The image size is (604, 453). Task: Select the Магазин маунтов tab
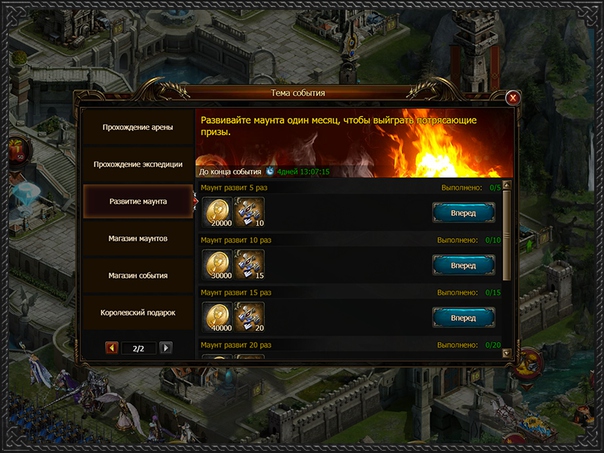tap(138, 238)
